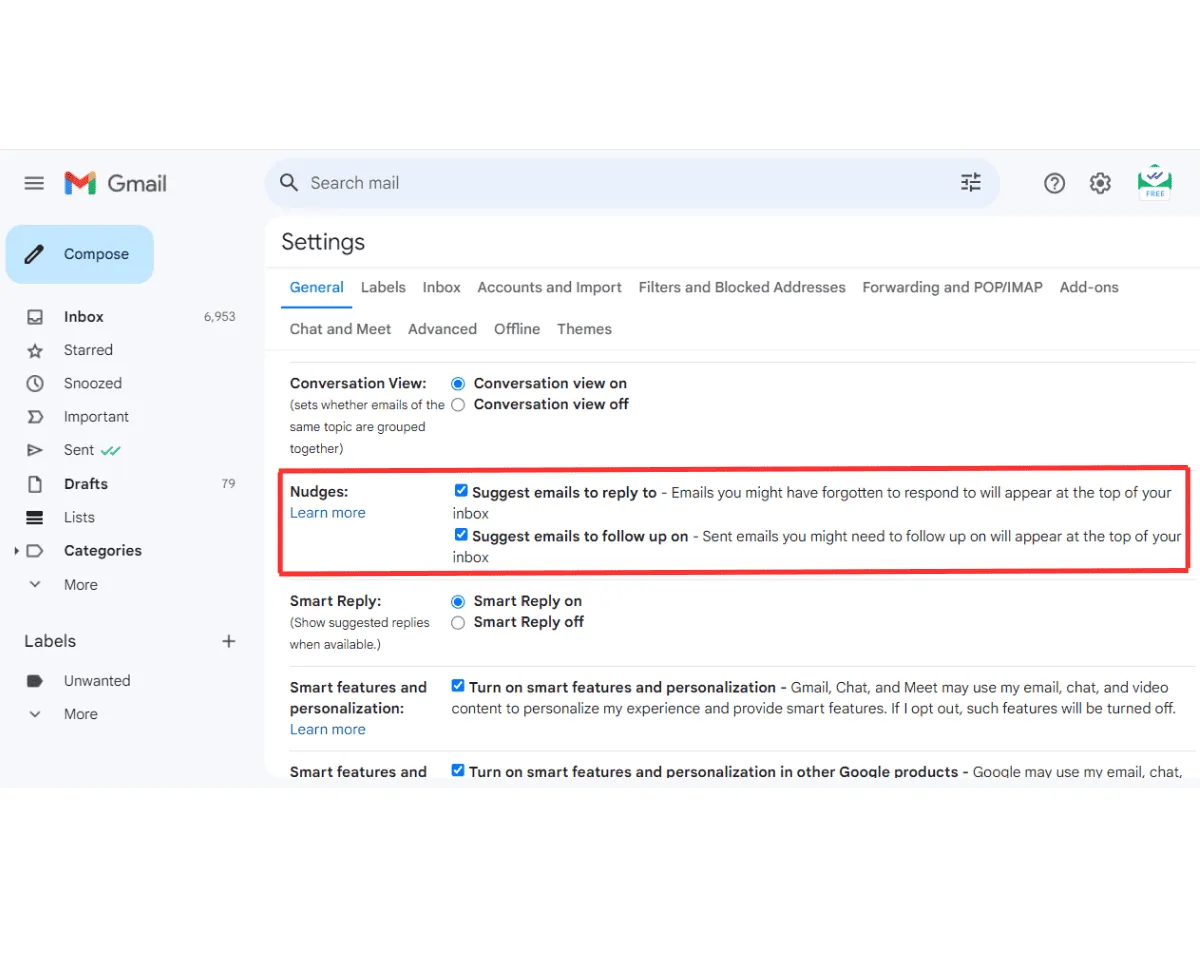Click the Settings gear icon
The height and width of the screenshot is (960, 1200).
[1100, 183]
